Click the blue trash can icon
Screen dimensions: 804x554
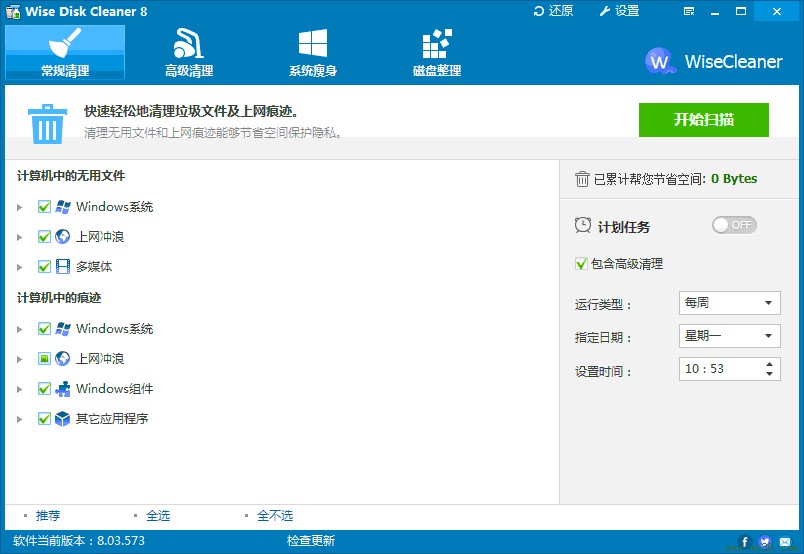[47, 124]
